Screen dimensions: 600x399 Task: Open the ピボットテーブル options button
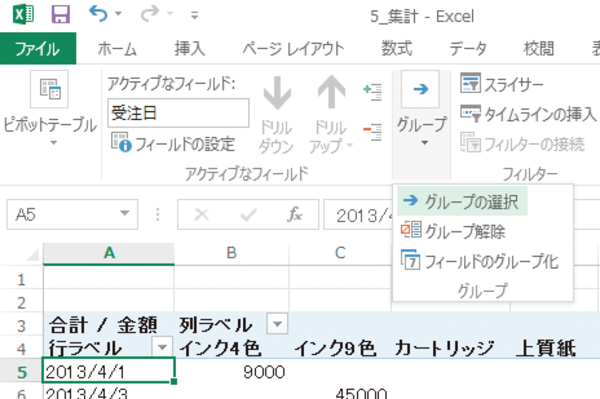(x=50, y=109)
